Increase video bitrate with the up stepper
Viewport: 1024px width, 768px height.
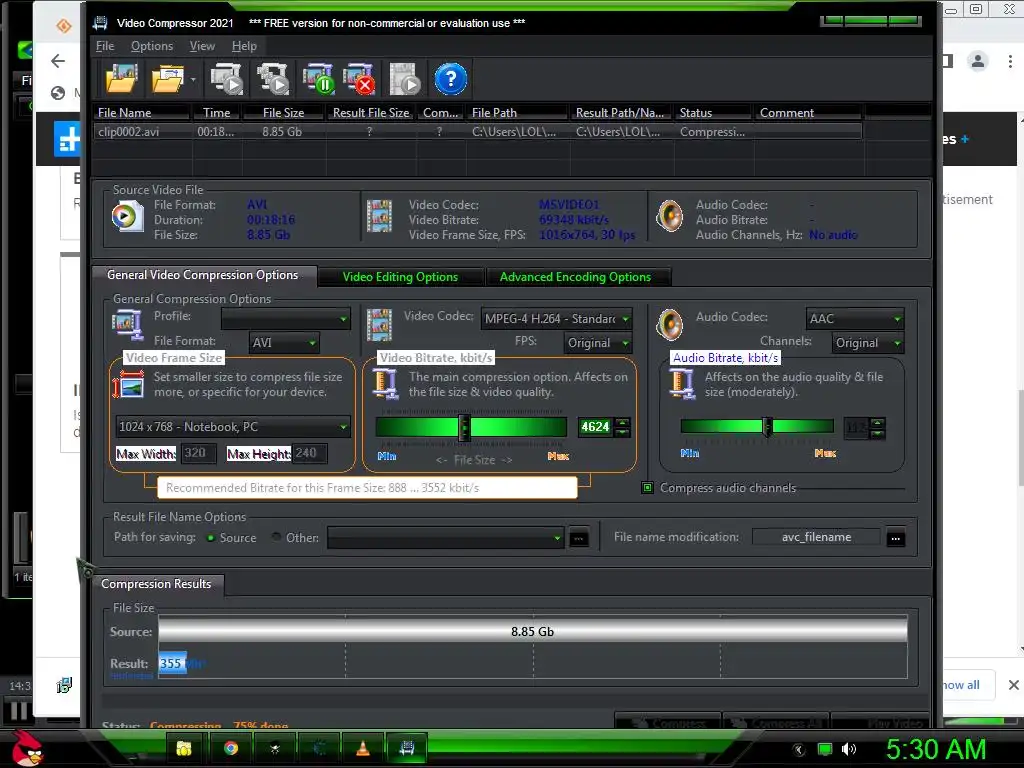click(622, 422)
